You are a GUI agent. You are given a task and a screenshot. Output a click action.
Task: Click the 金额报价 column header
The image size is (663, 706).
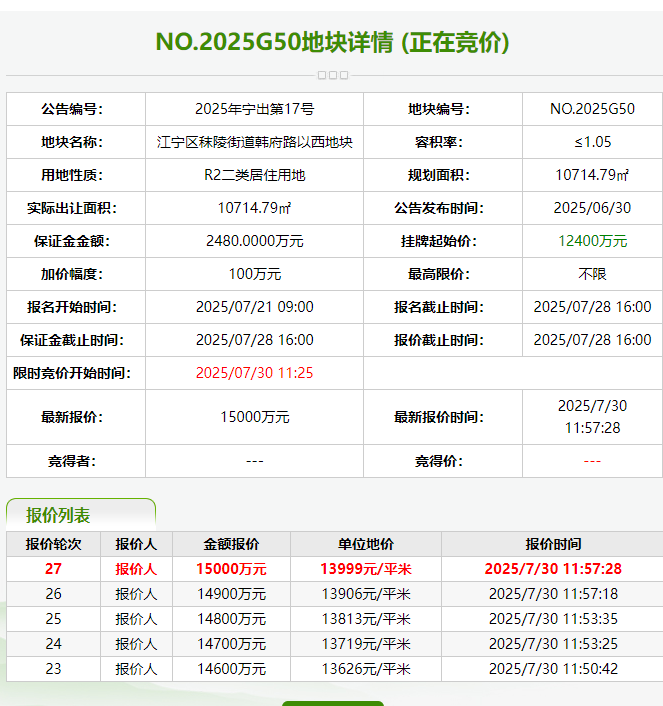click(x=231, y=544)
